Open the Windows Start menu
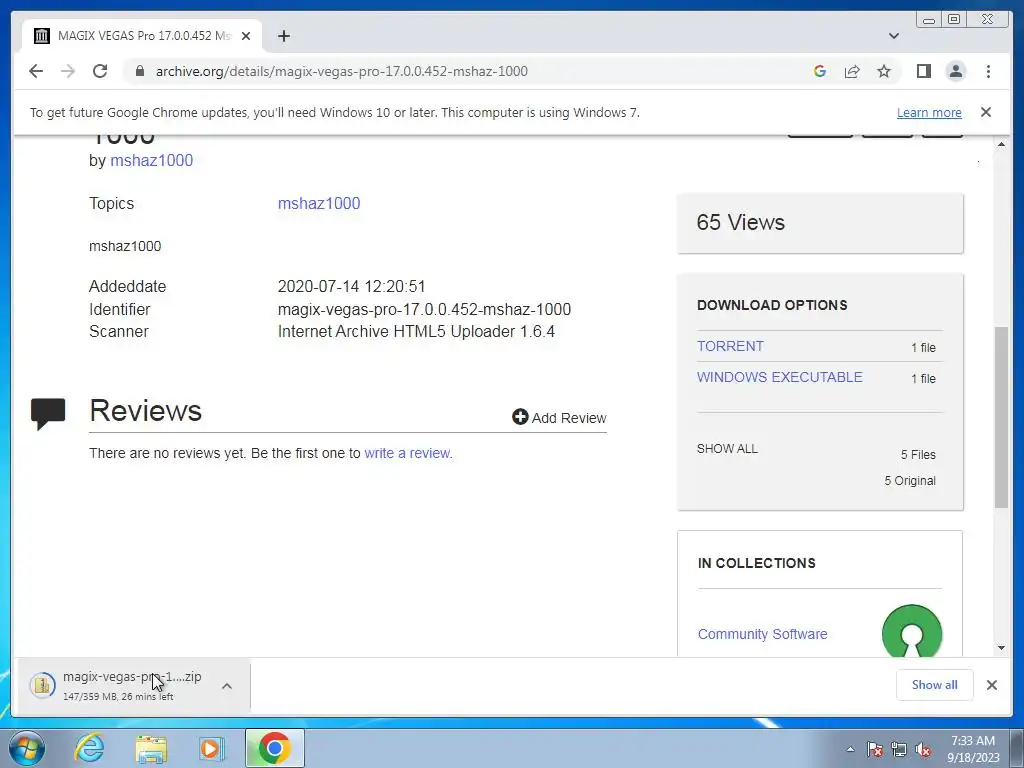1024x768 pixels. coord(27,748)
